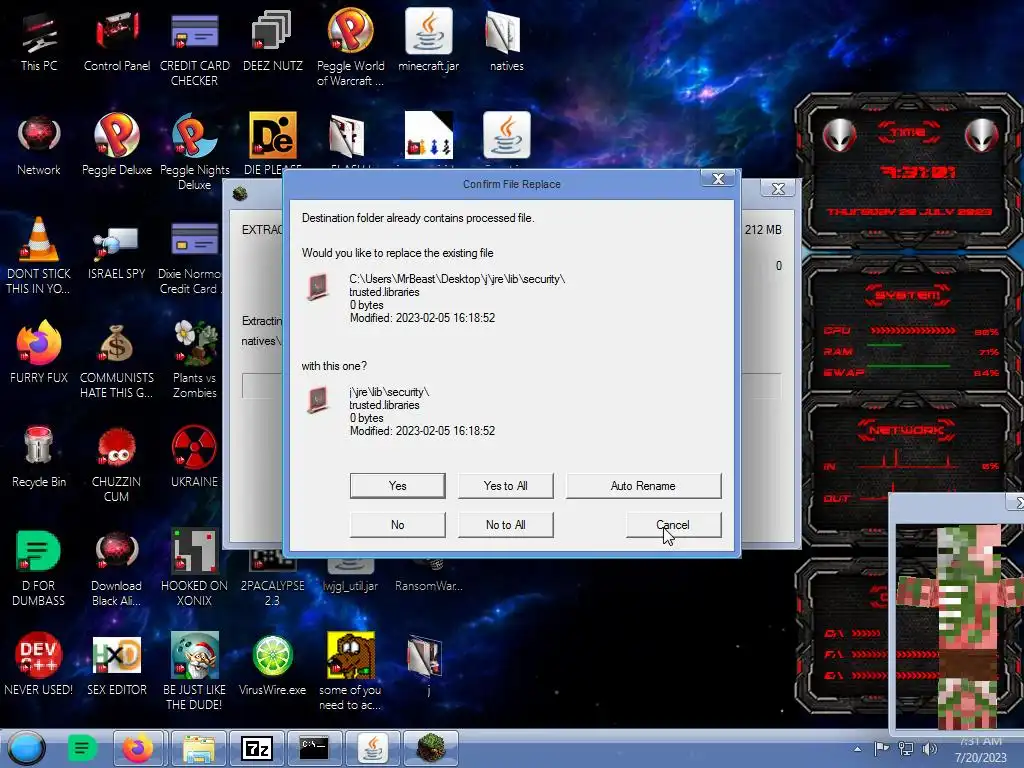The image size is (1024, 768).
Task: Launch Peggle Nights Deluxe icon
Action: [195, 152]
